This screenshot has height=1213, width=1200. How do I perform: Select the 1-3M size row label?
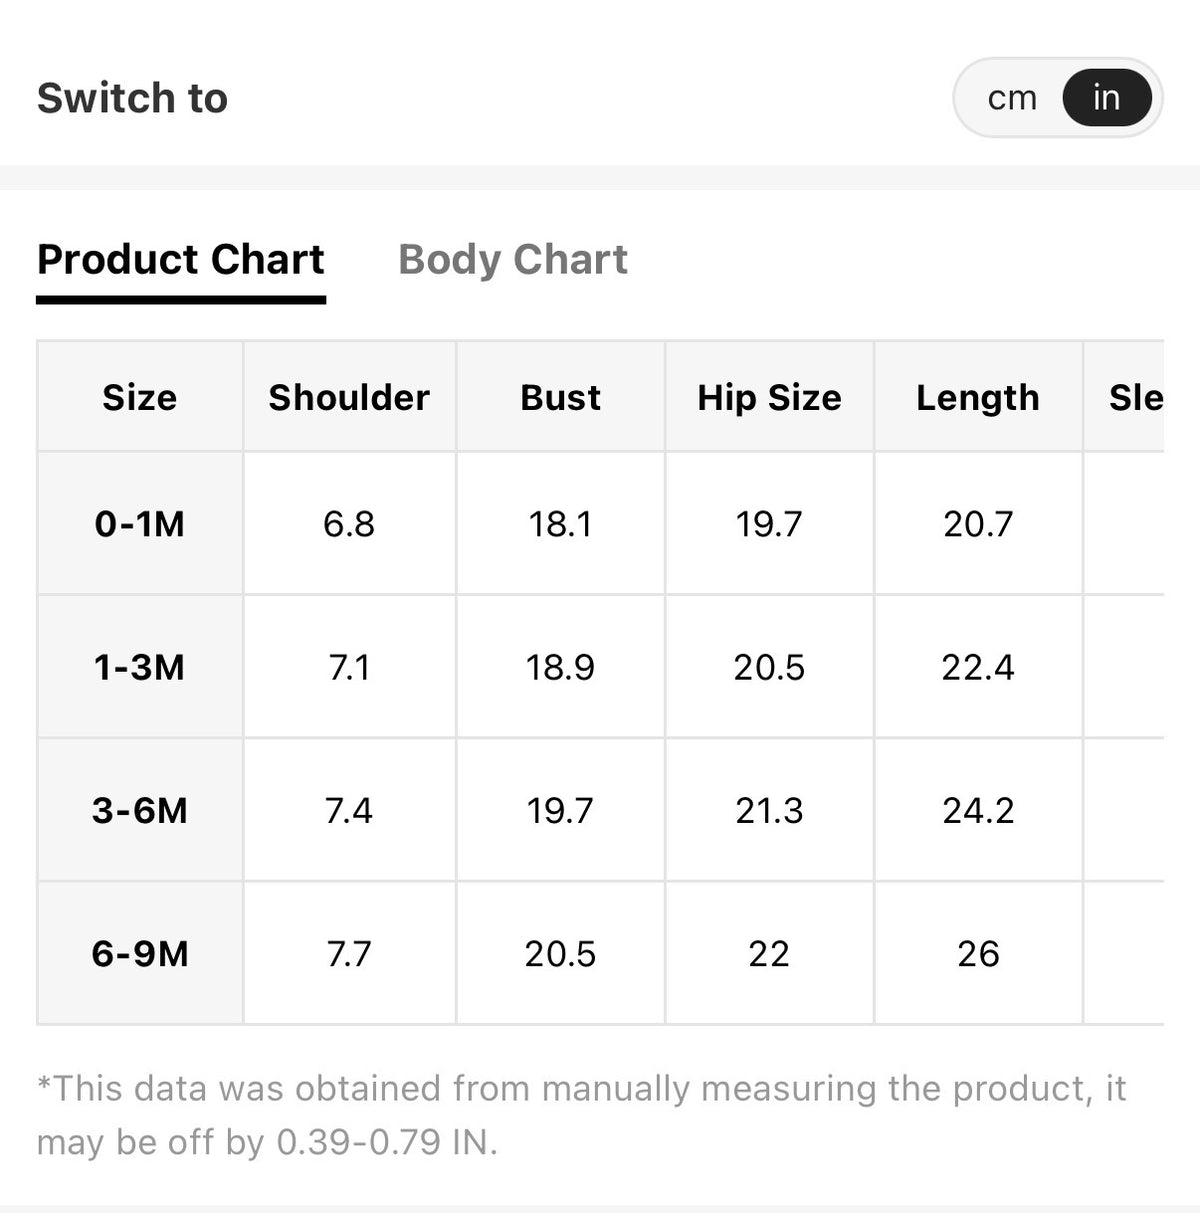pos(140,667)
